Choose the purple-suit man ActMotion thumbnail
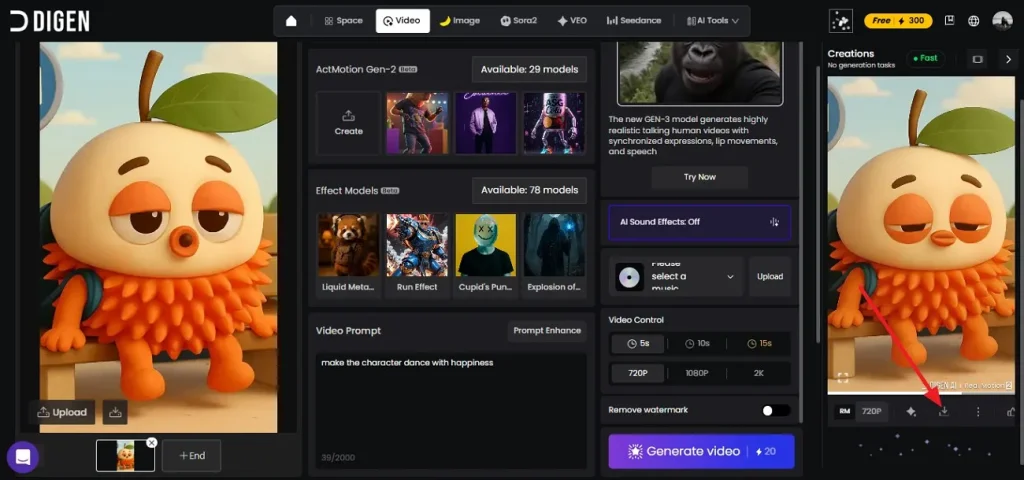 click(486, 123)
